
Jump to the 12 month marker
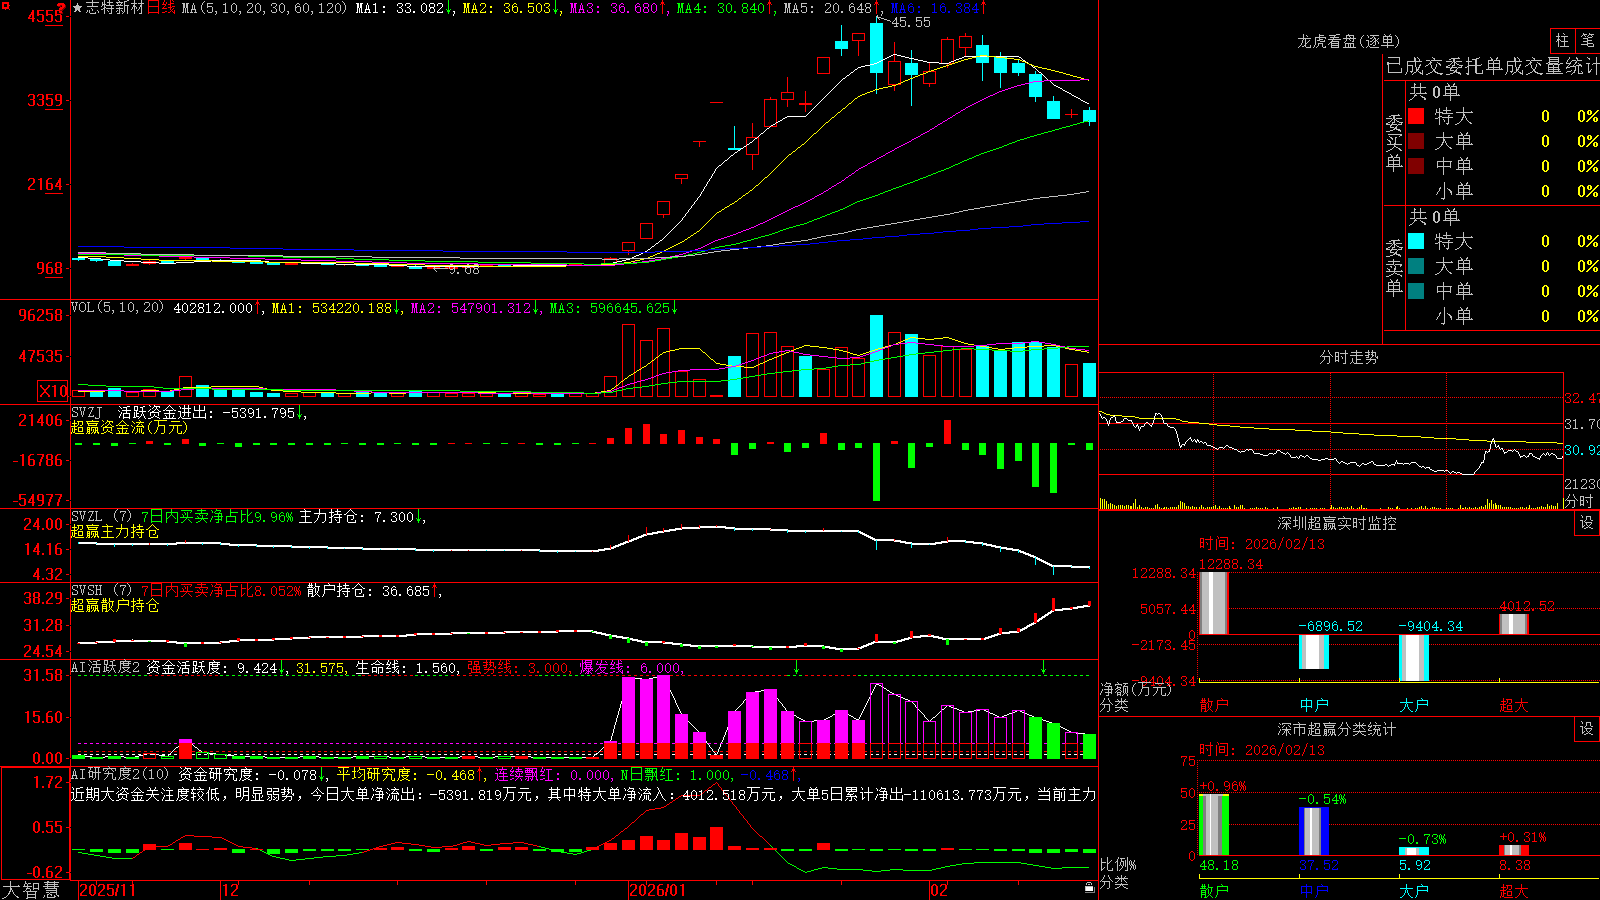(x=230, y=890)
